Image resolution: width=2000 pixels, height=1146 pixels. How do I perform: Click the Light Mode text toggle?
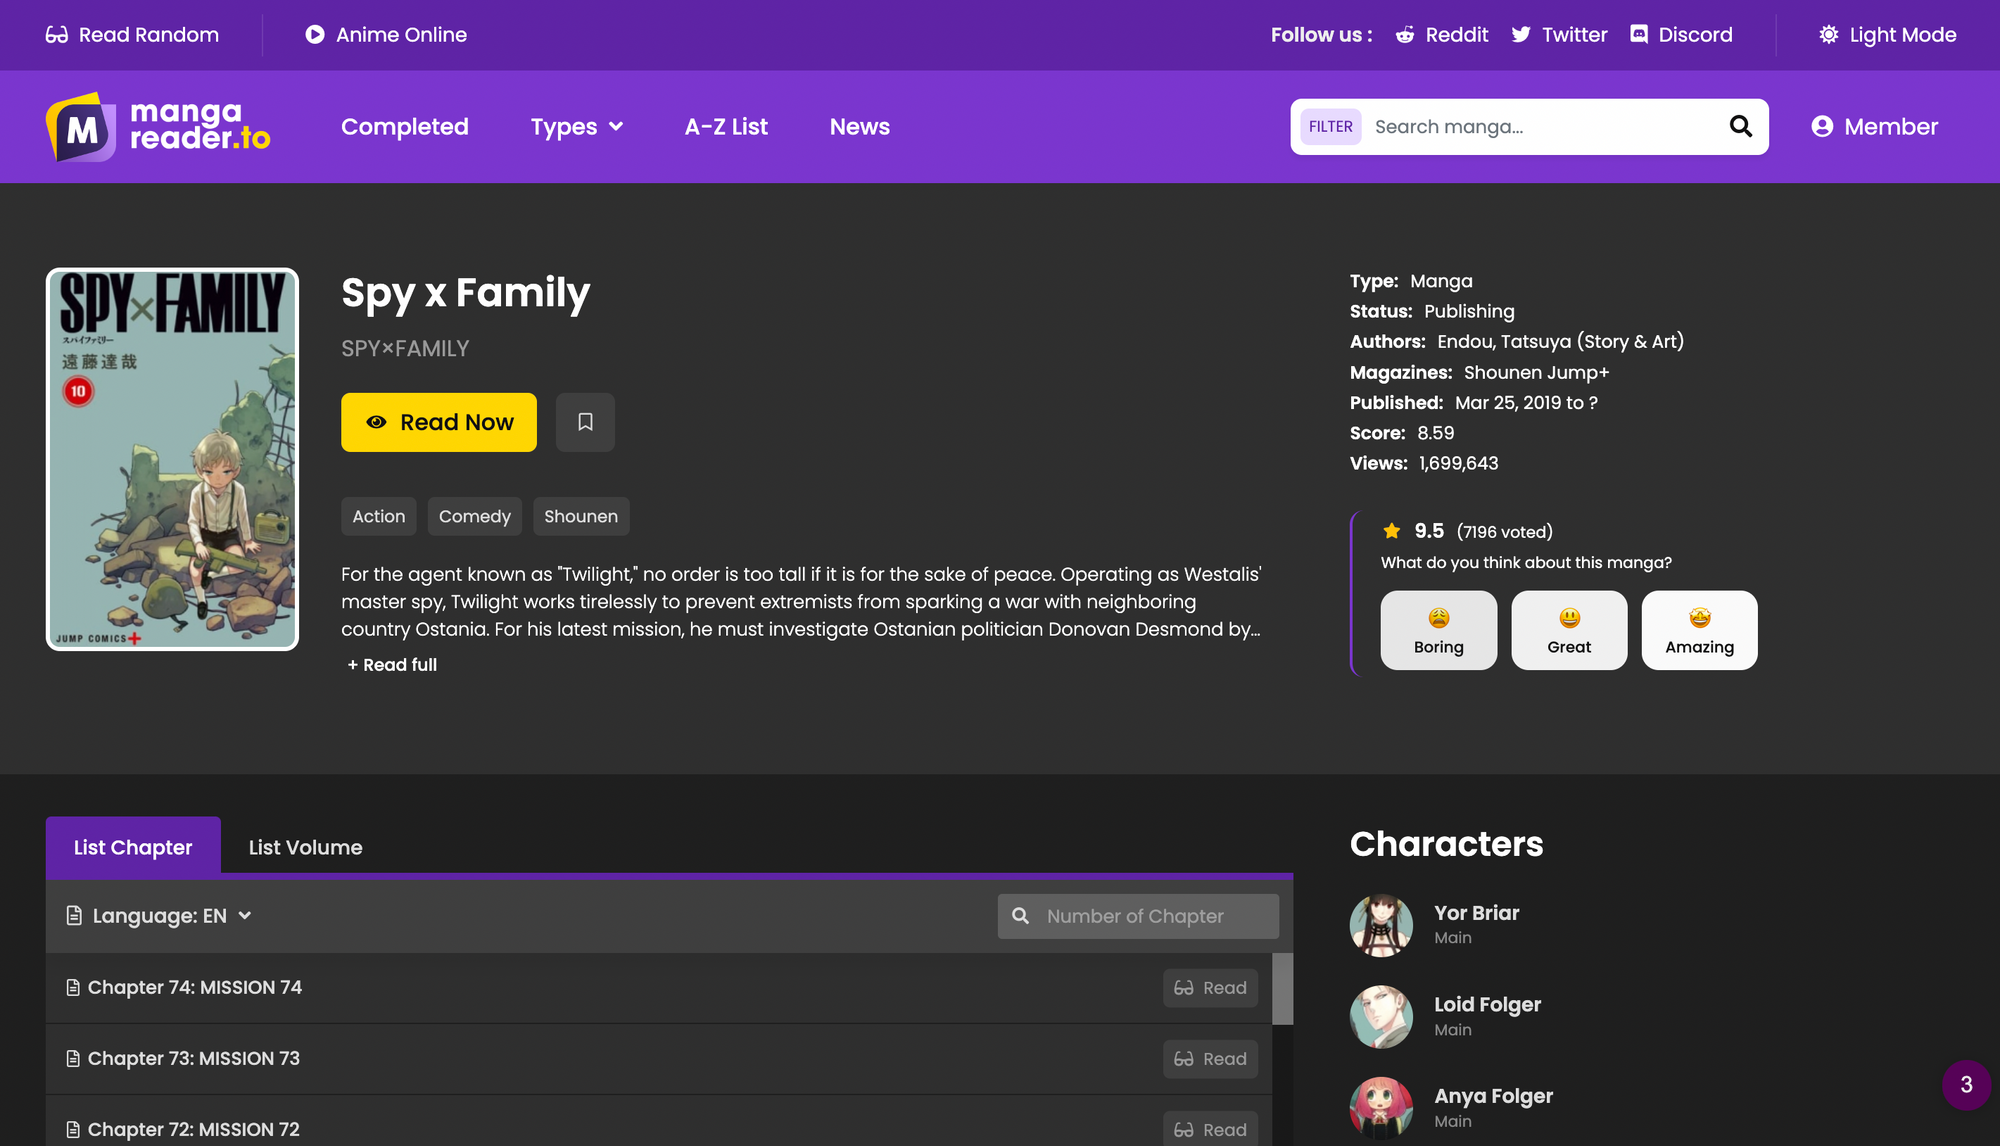(1903, 35)
